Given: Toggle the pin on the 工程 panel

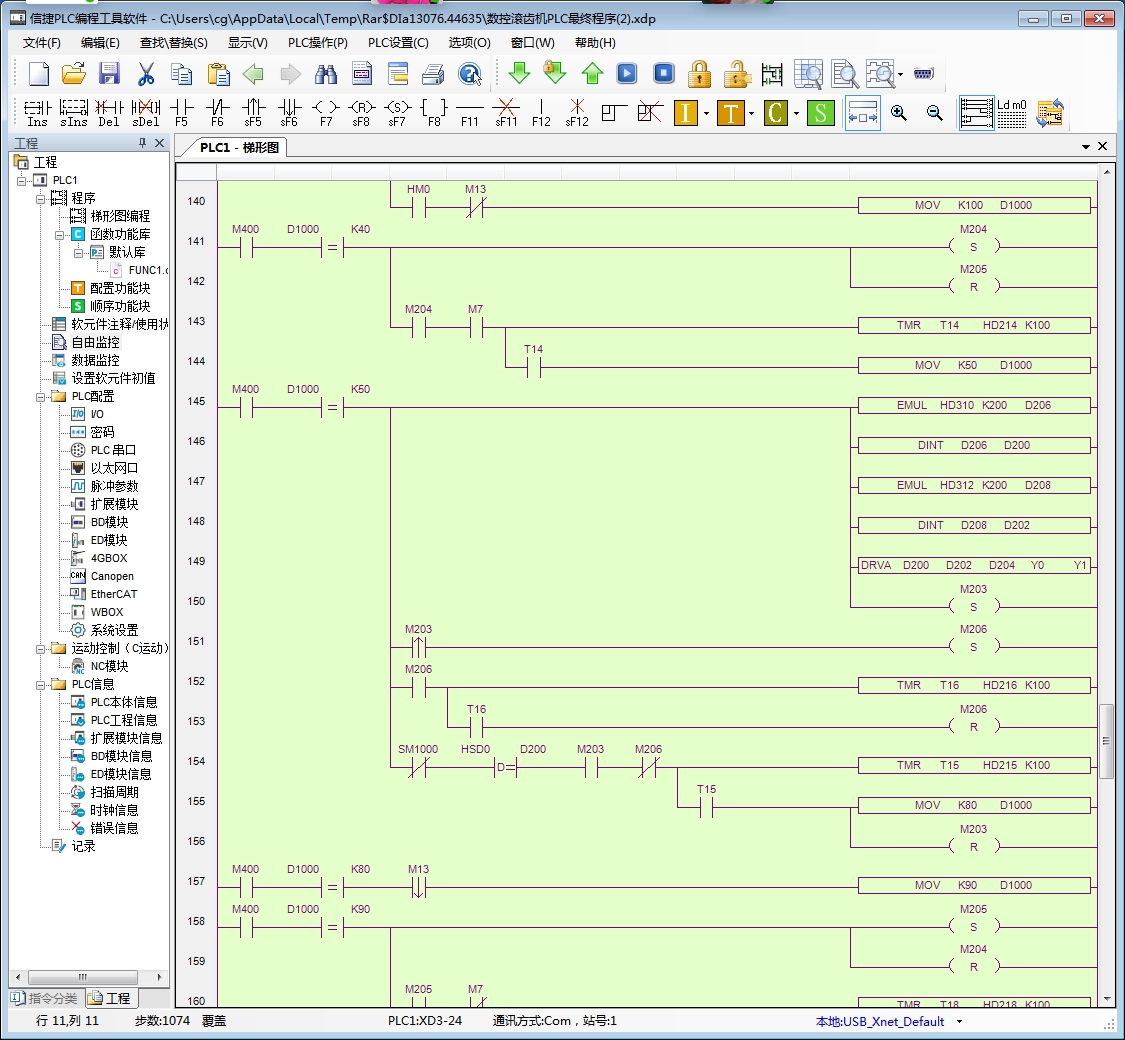Looking at the screenshot, I should [143, 143].
